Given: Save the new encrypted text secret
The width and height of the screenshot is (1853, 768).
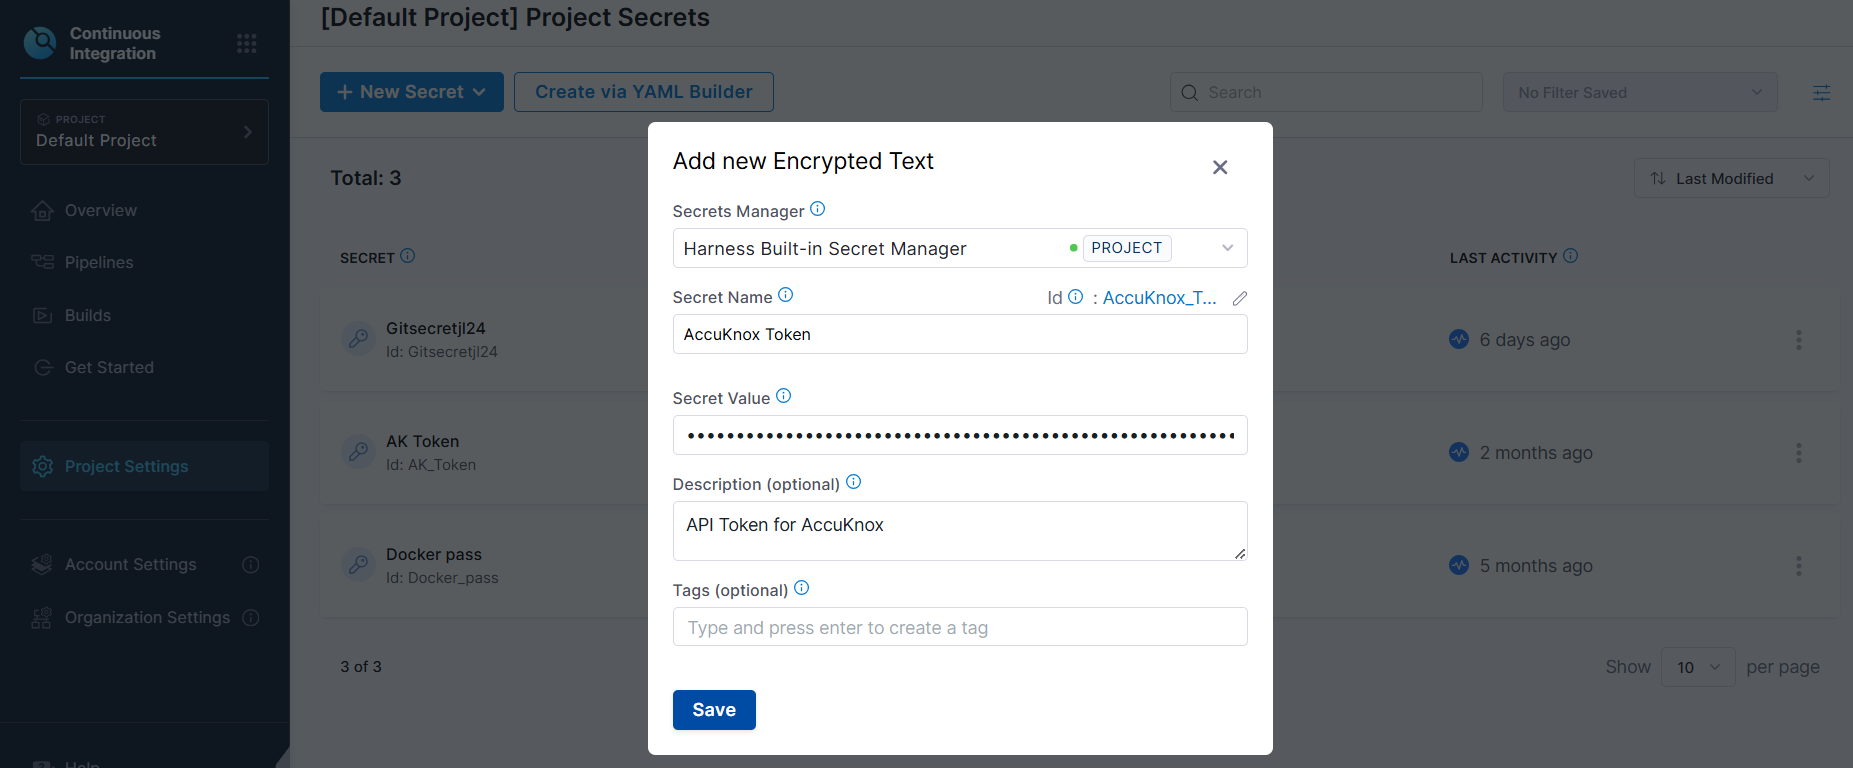Looking at the screenshot, I should (714, 710).
